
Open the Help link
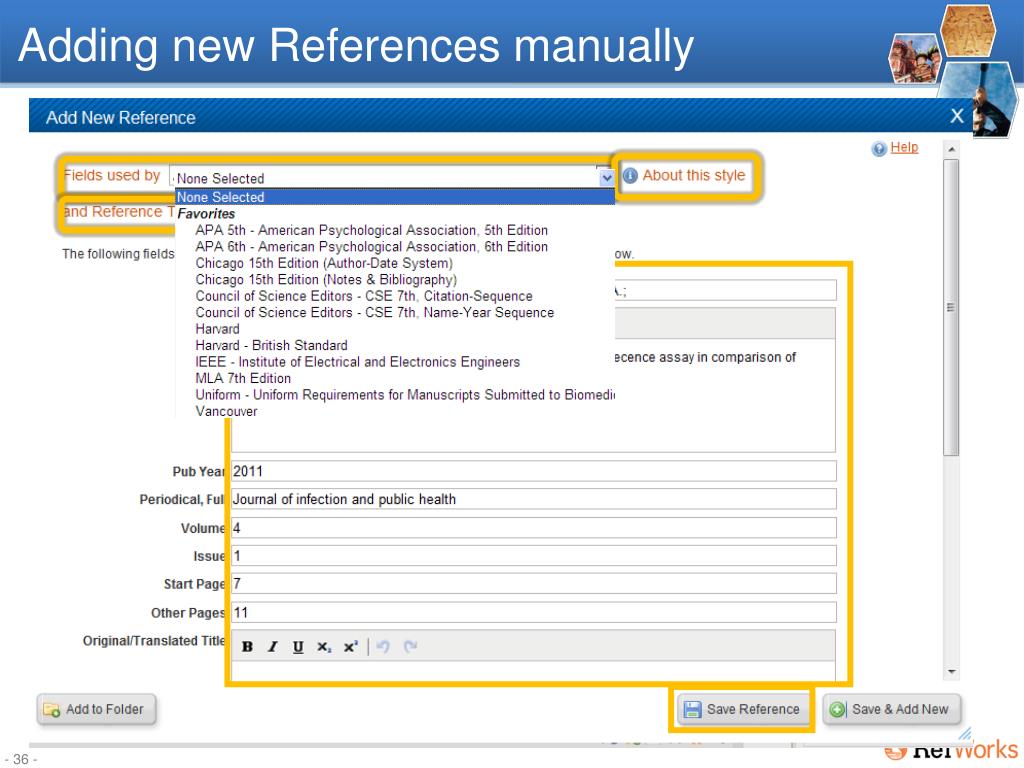tap(904, 148)
